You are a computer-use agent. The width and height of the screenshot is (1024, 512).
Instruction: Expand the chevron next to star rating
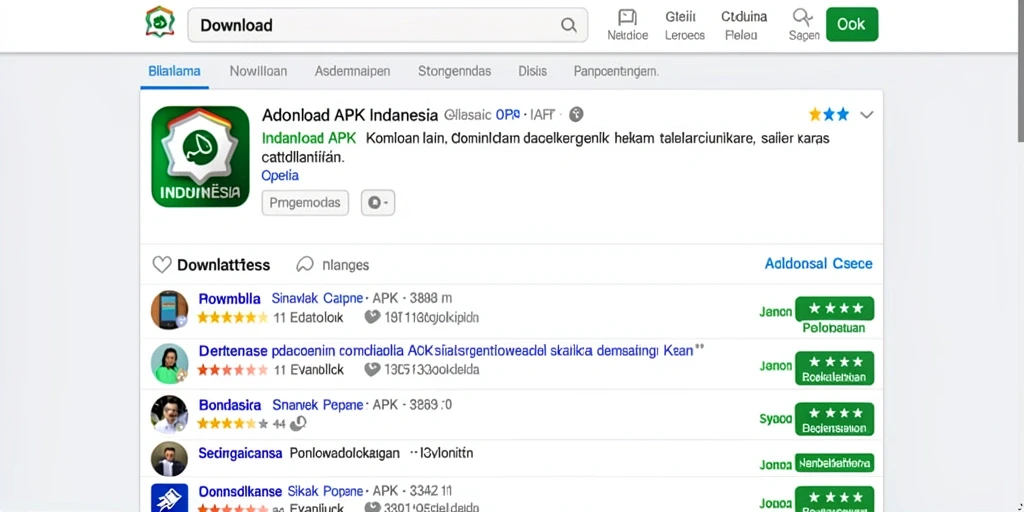click(x=867, y=115)
